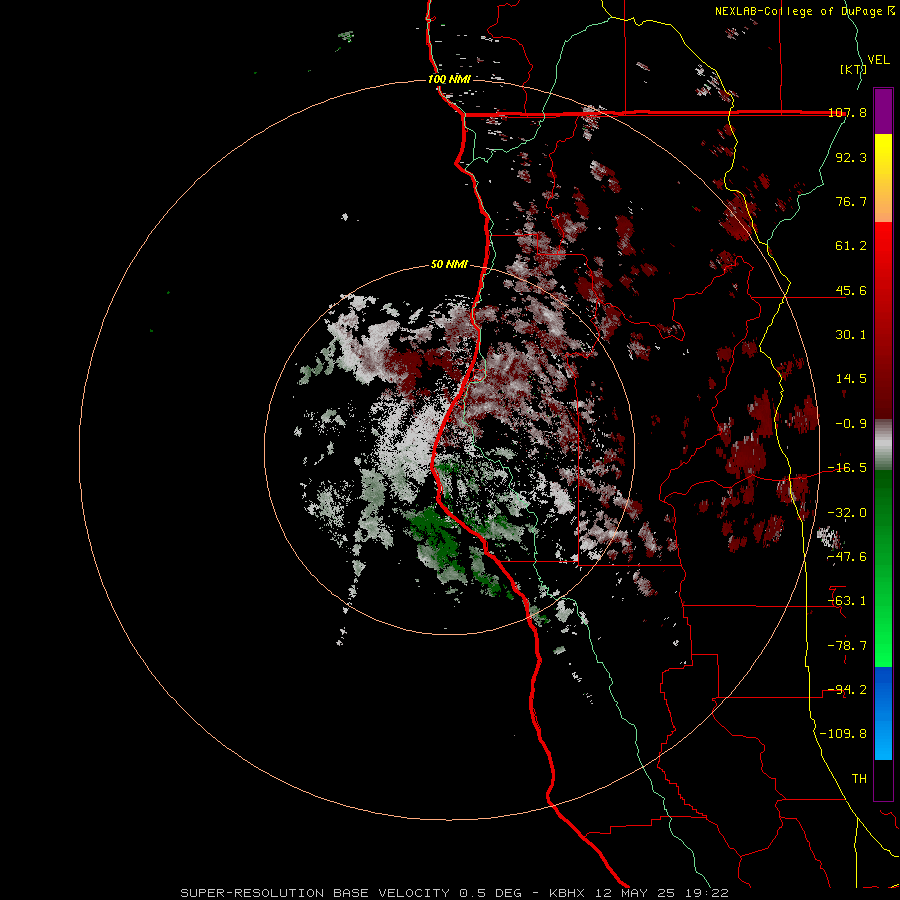900x900 pixels.
Task: Click the 100 NMI range ring label
Action: [449, 79]
